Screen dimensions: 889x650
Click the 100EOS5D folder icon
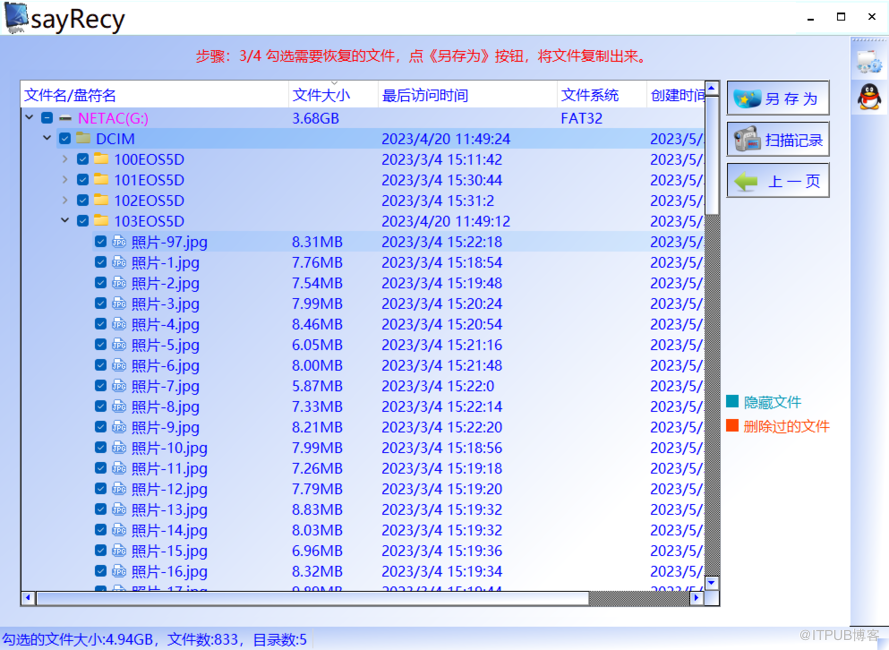tap(101, 159)
